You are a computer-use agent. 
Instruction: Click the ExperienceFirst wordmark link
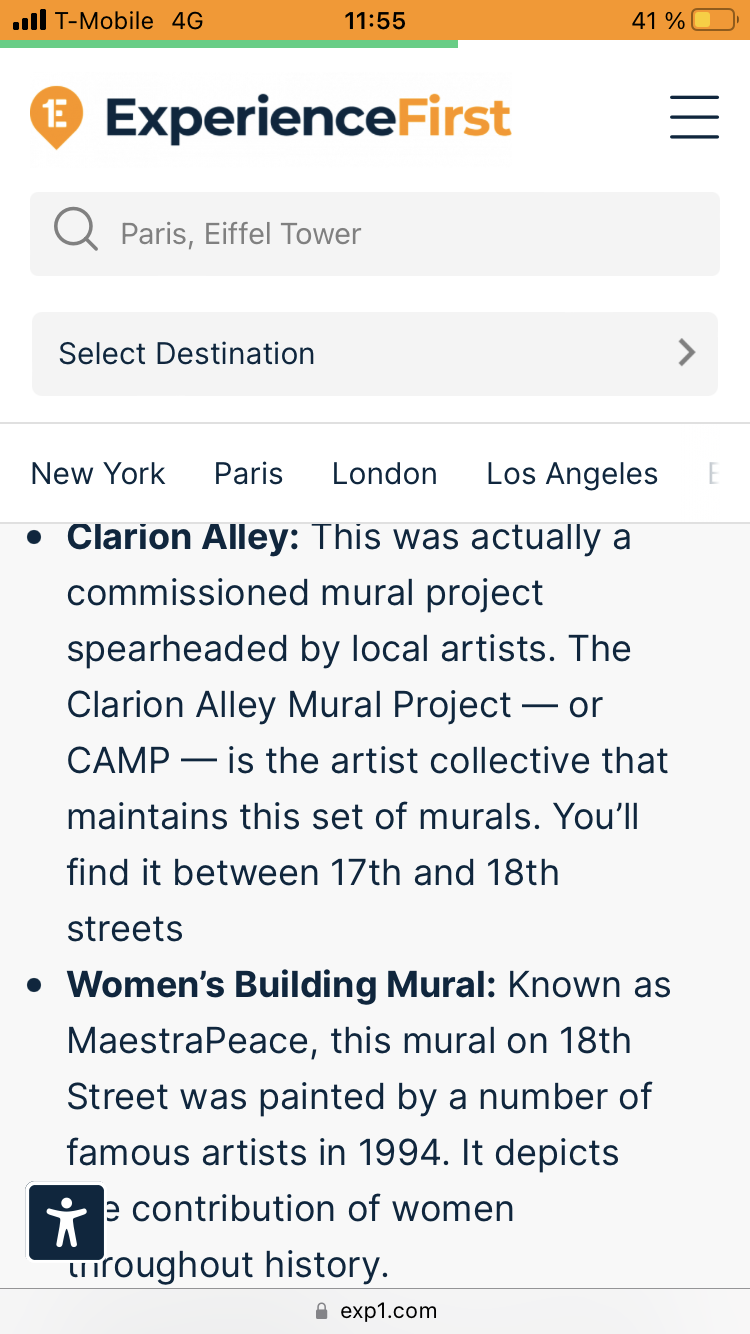tap(308, 118)
